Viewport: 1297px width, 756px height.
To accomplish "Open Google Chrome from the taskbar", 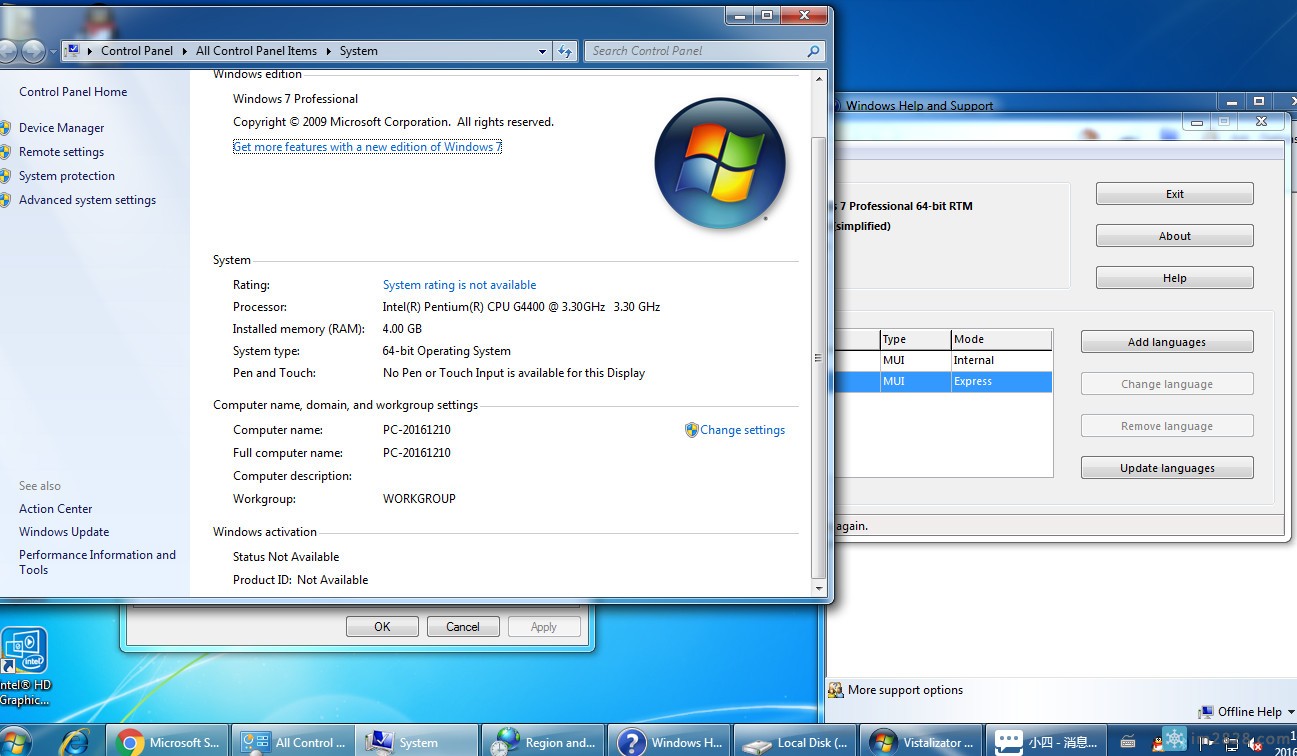I will click(x=168, y=742).
